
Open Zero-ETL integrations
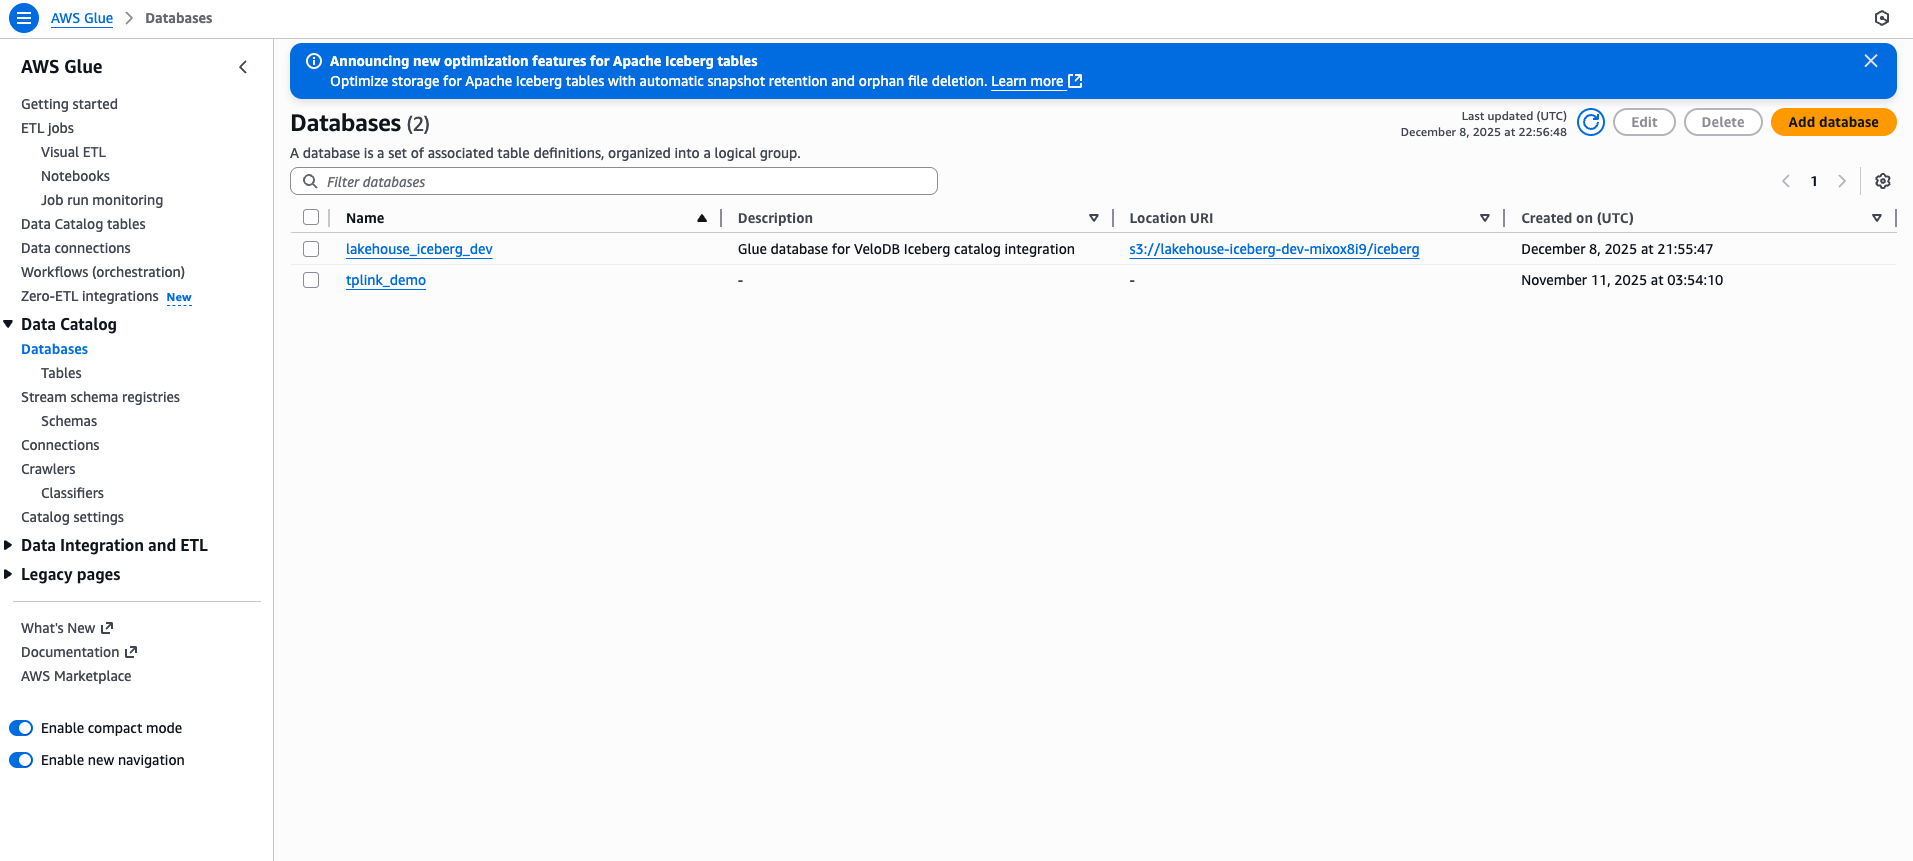coord(90,296)
